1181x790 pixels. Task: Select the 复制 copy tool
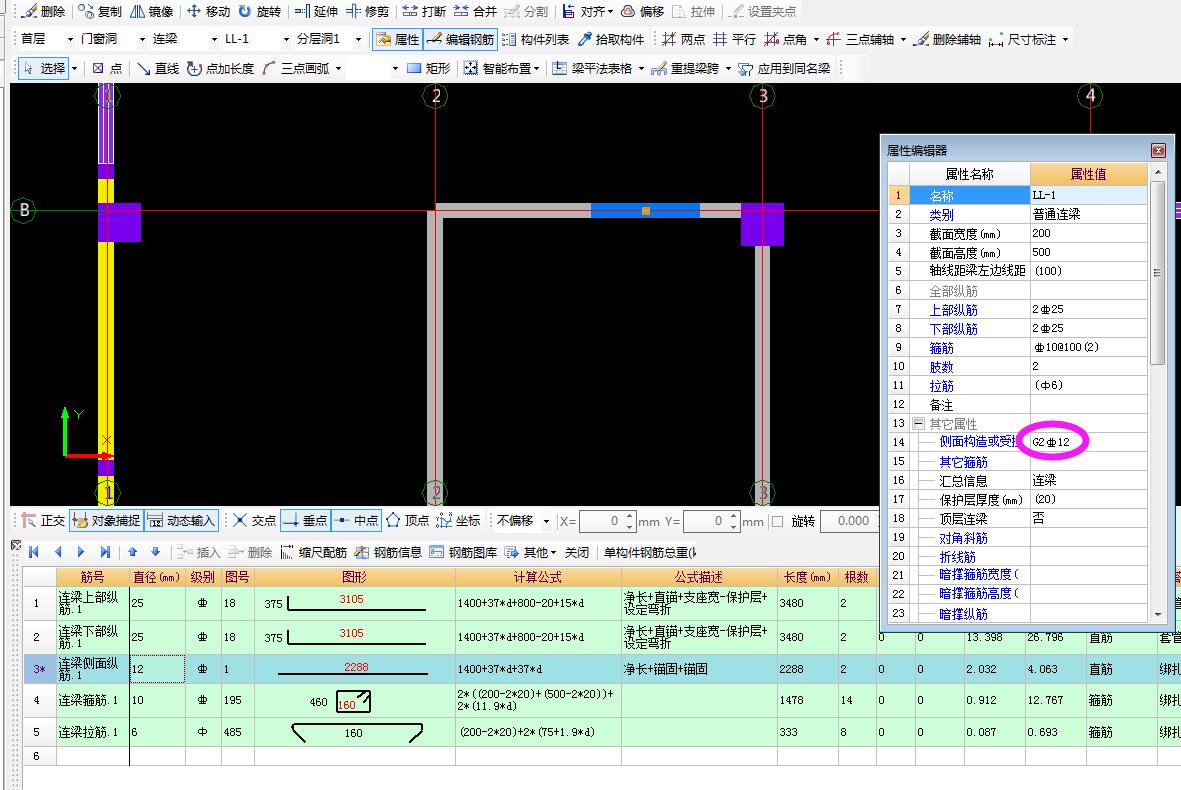(99, 11)
